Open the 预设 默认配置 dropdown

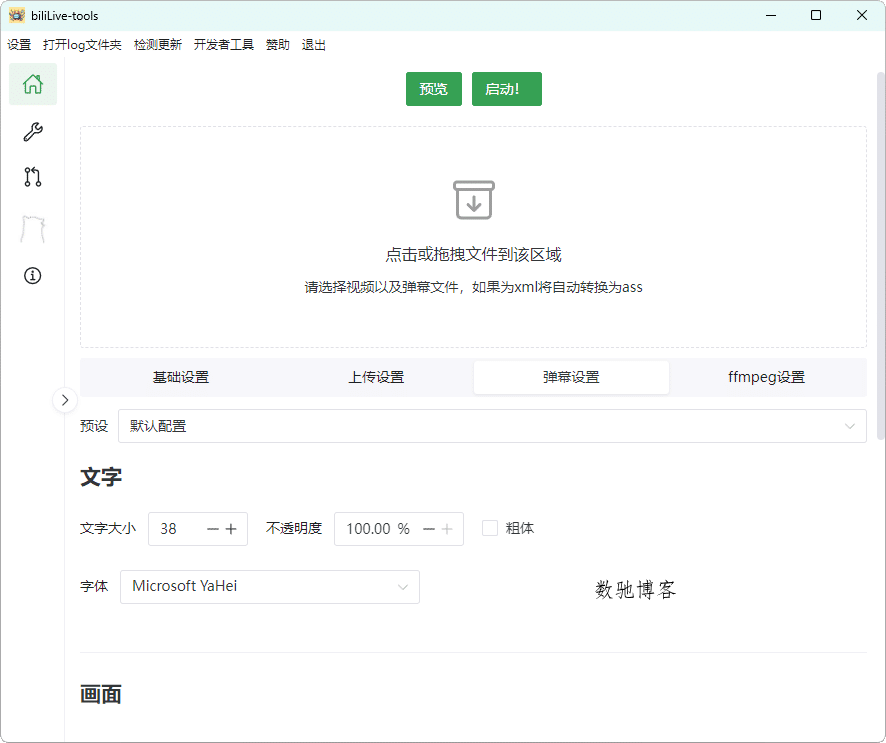[x=492, y=426]
